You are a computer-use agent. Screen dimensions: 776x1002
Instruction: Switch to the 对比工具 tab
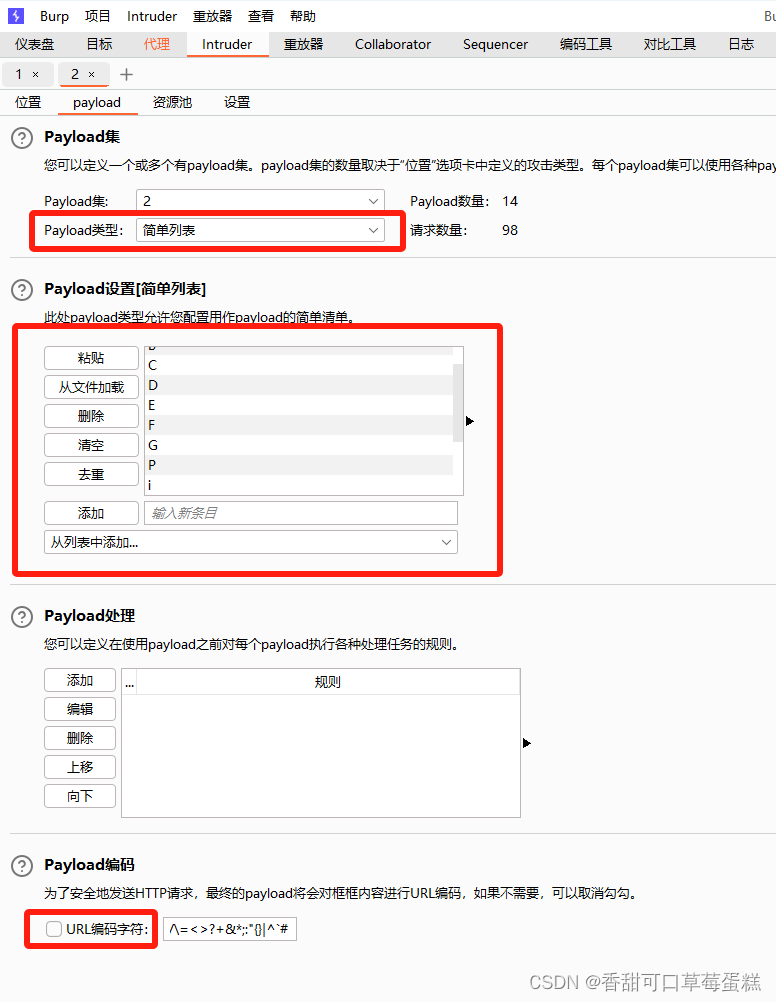670,44
